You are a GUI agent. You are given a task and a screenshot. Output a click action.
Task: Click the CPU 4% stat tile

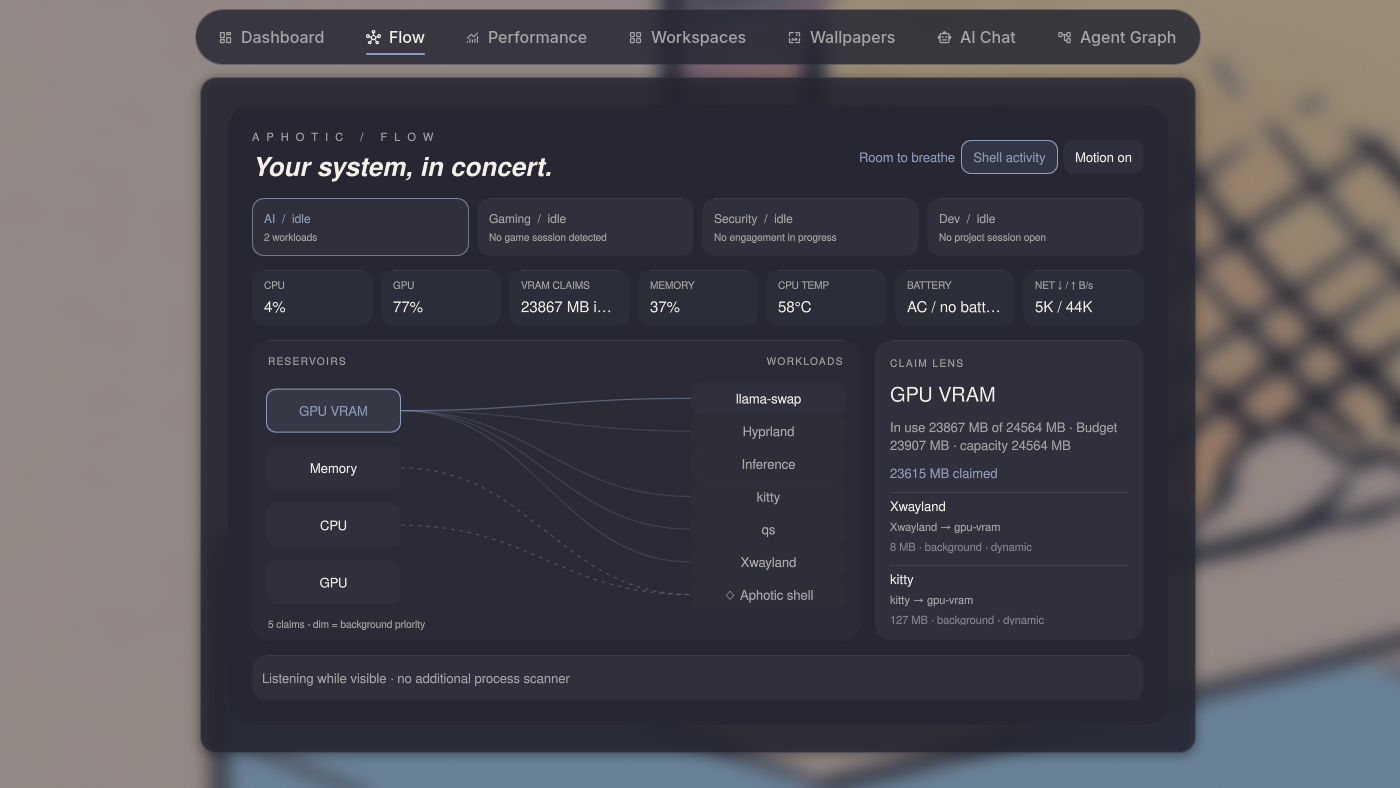[312, 298]
